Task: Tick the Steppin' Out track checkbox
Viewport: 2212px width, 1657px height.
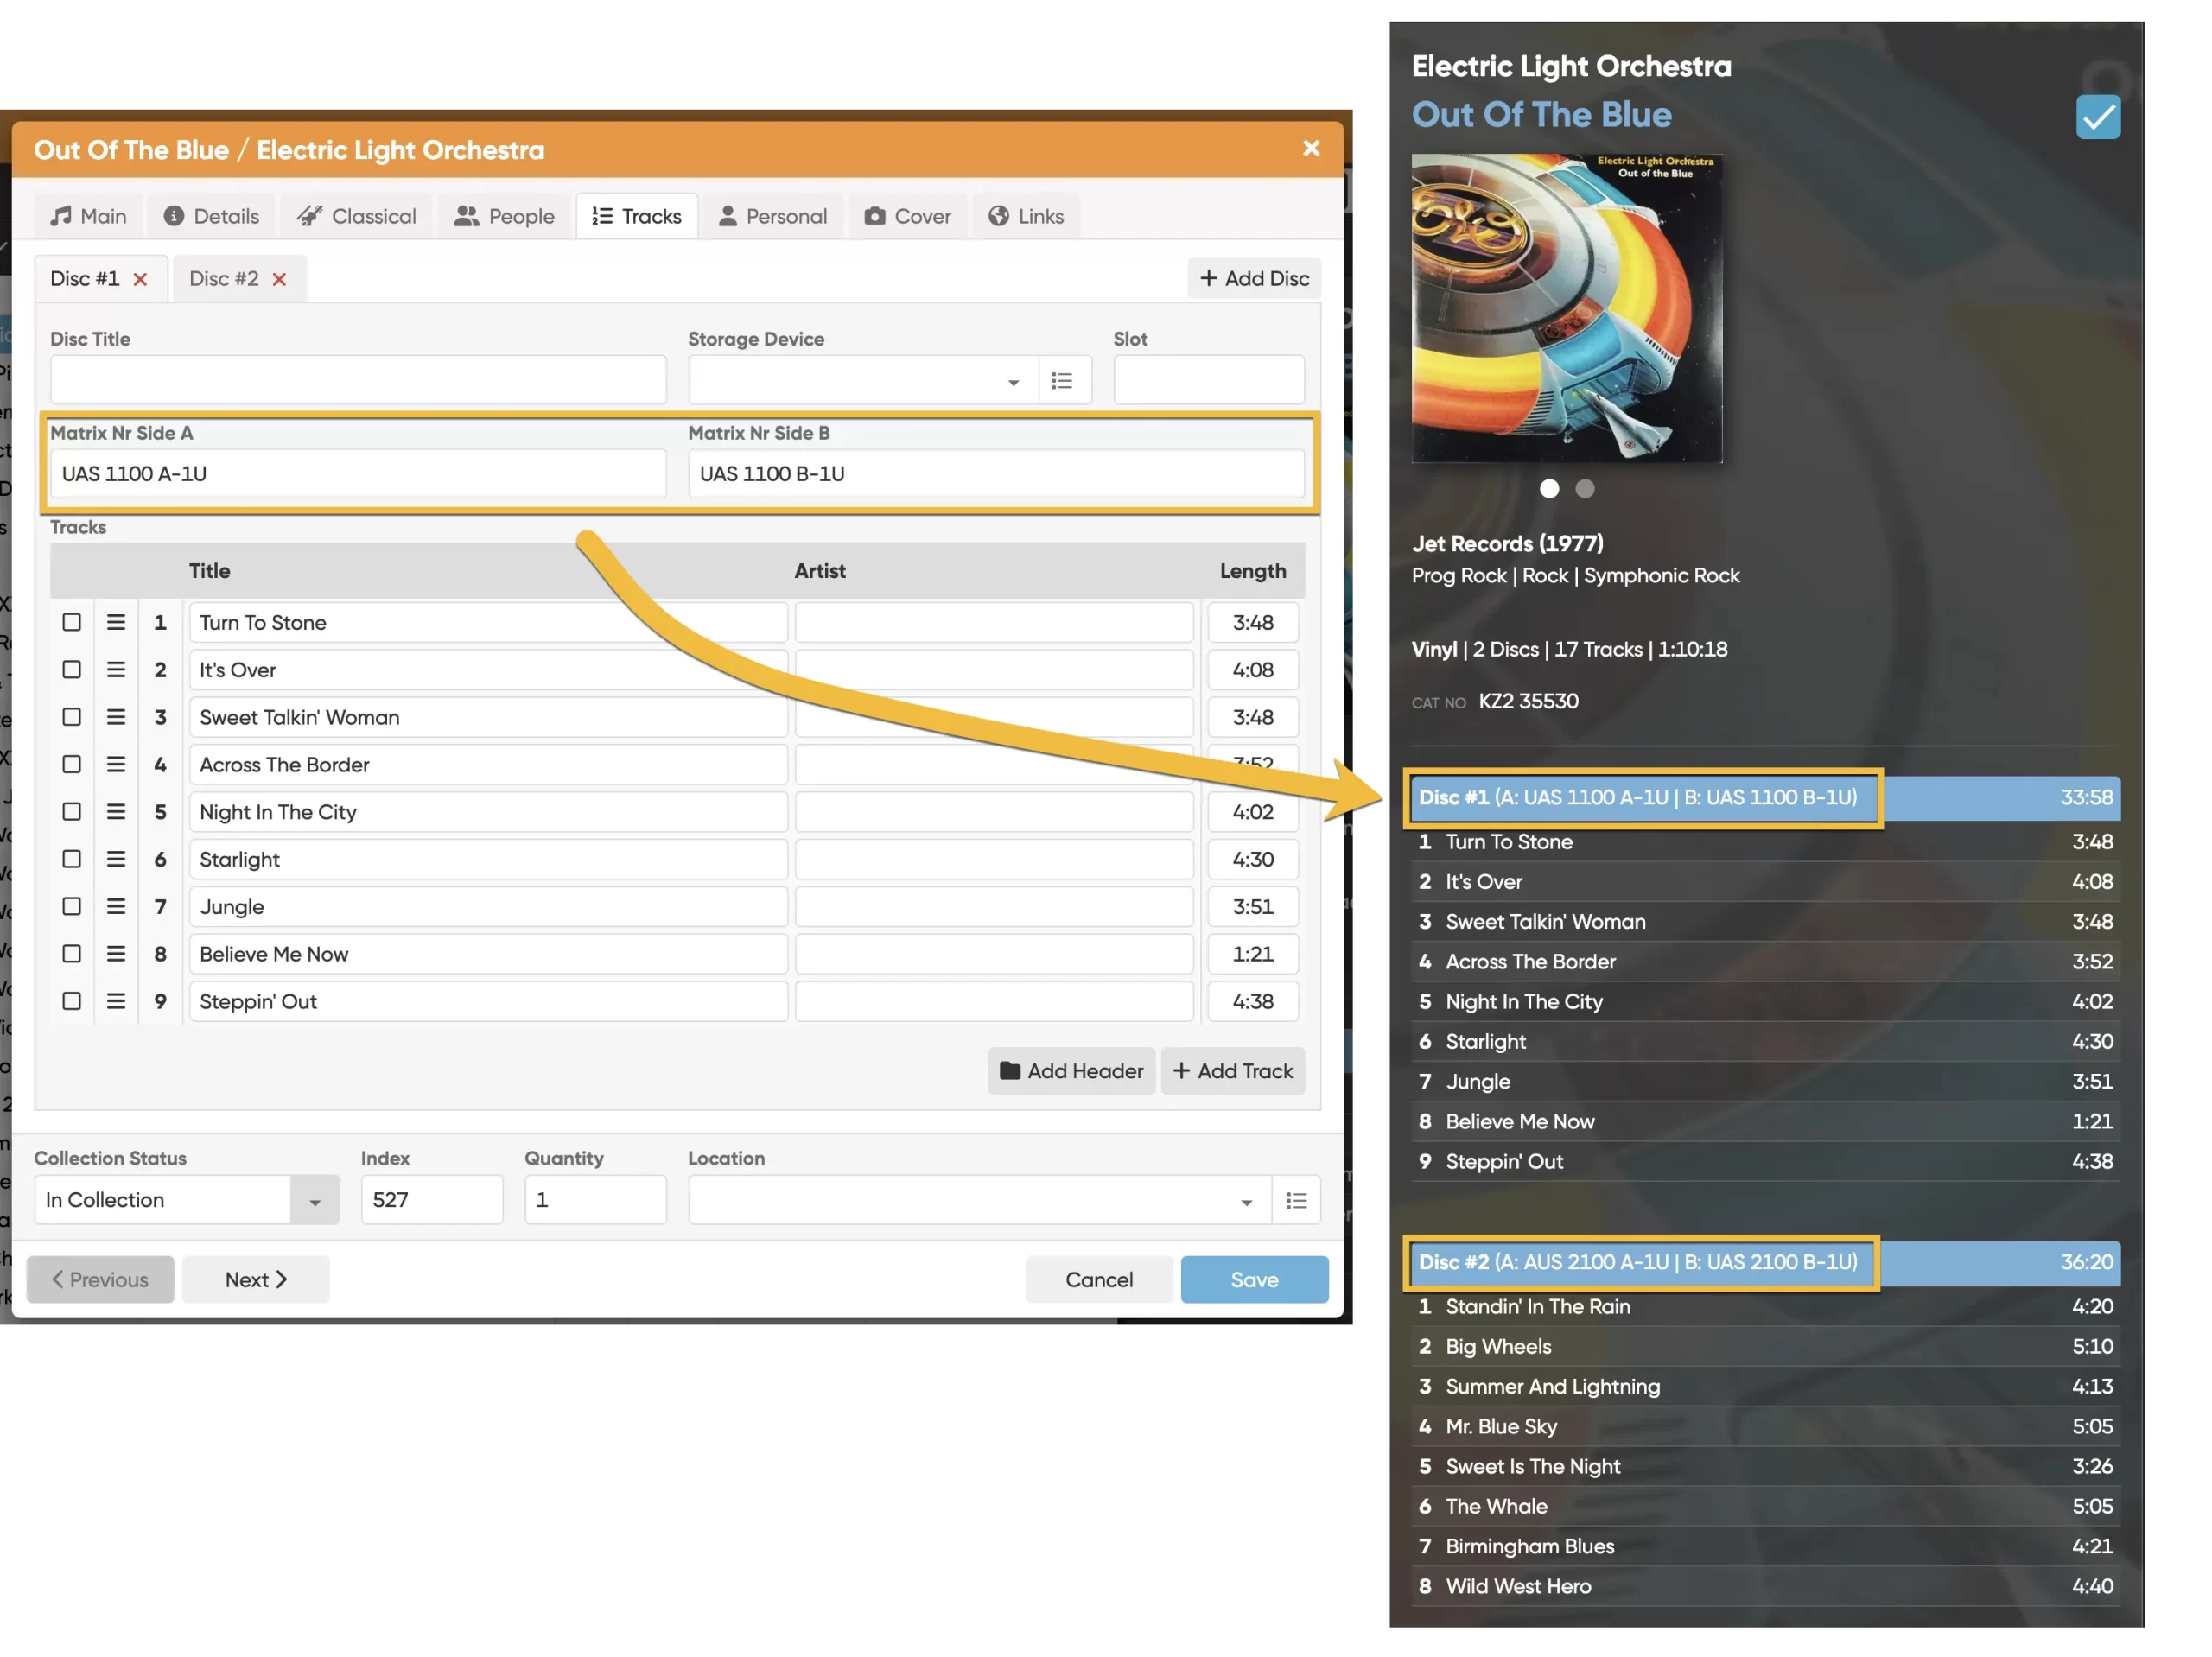Action: [72, 1001]
